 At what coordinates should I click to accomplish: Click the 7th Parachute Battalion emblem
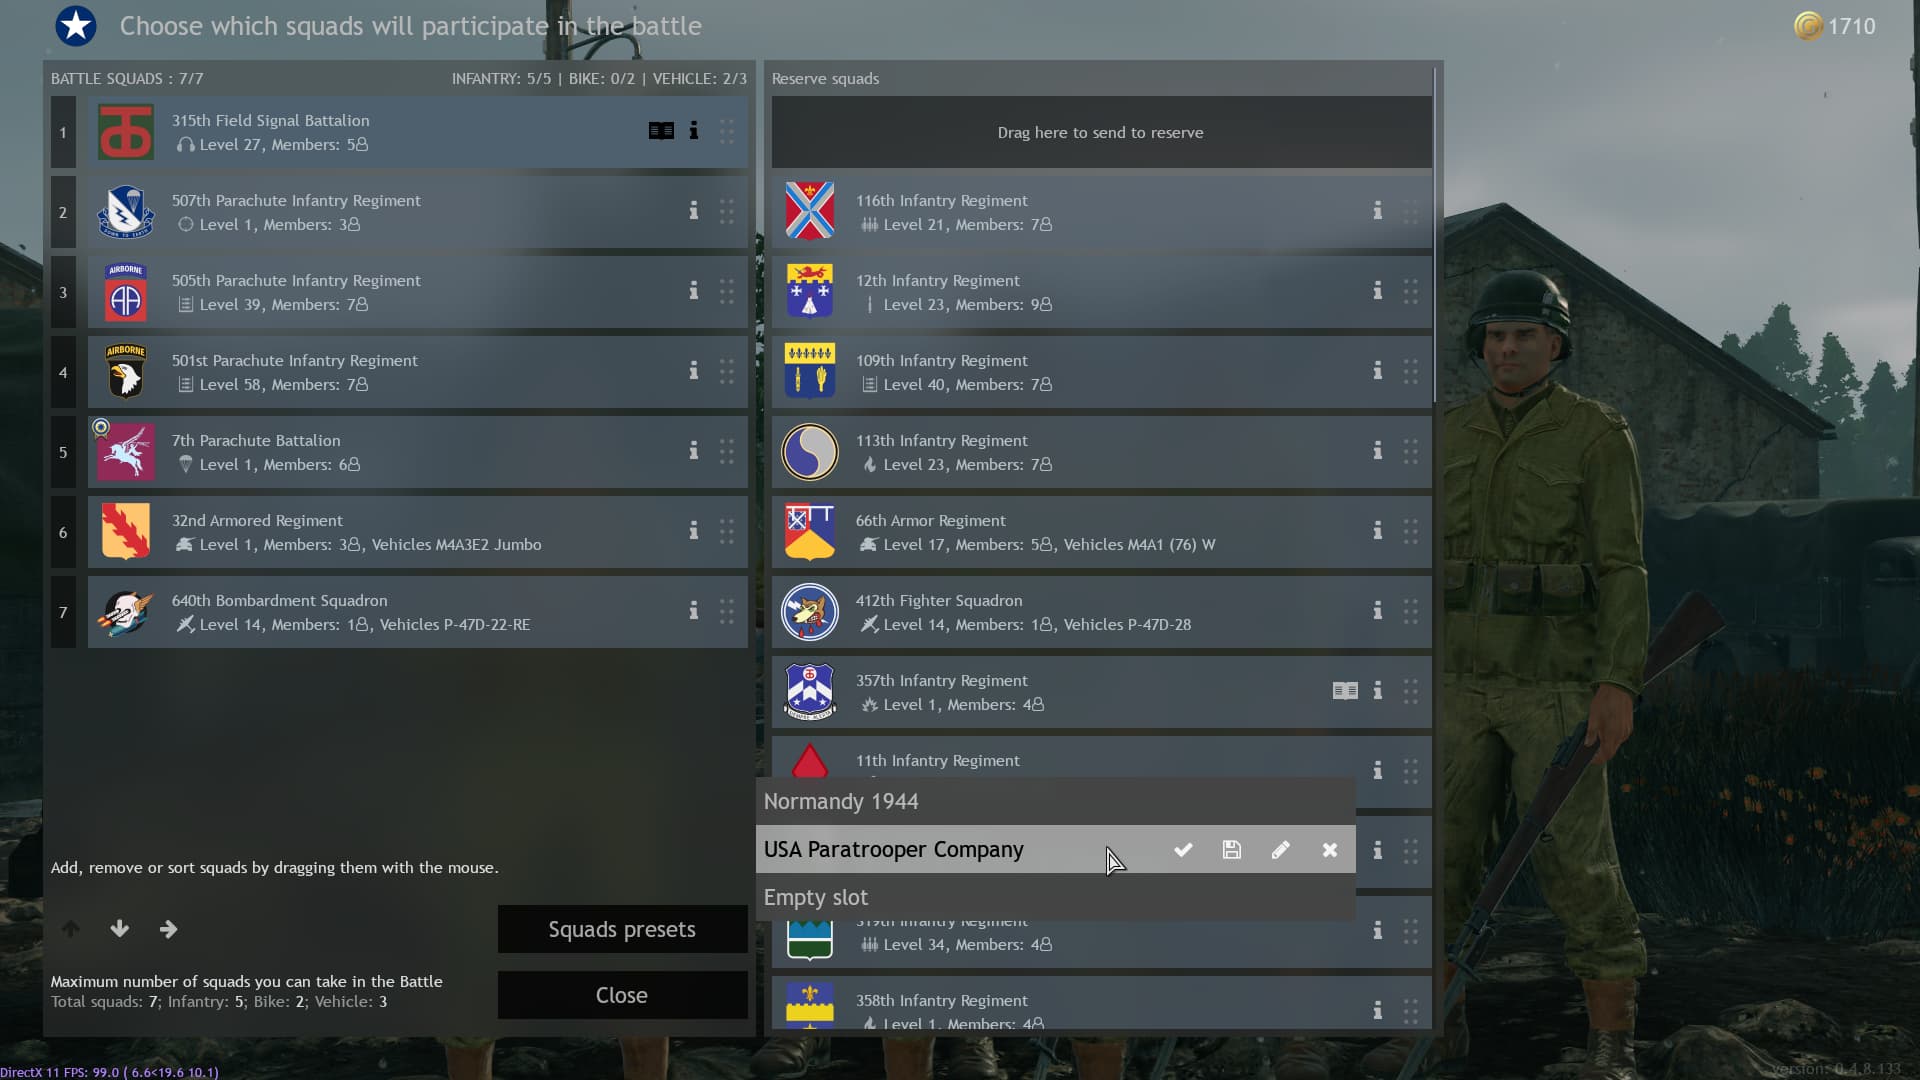[x=126, y=452]
